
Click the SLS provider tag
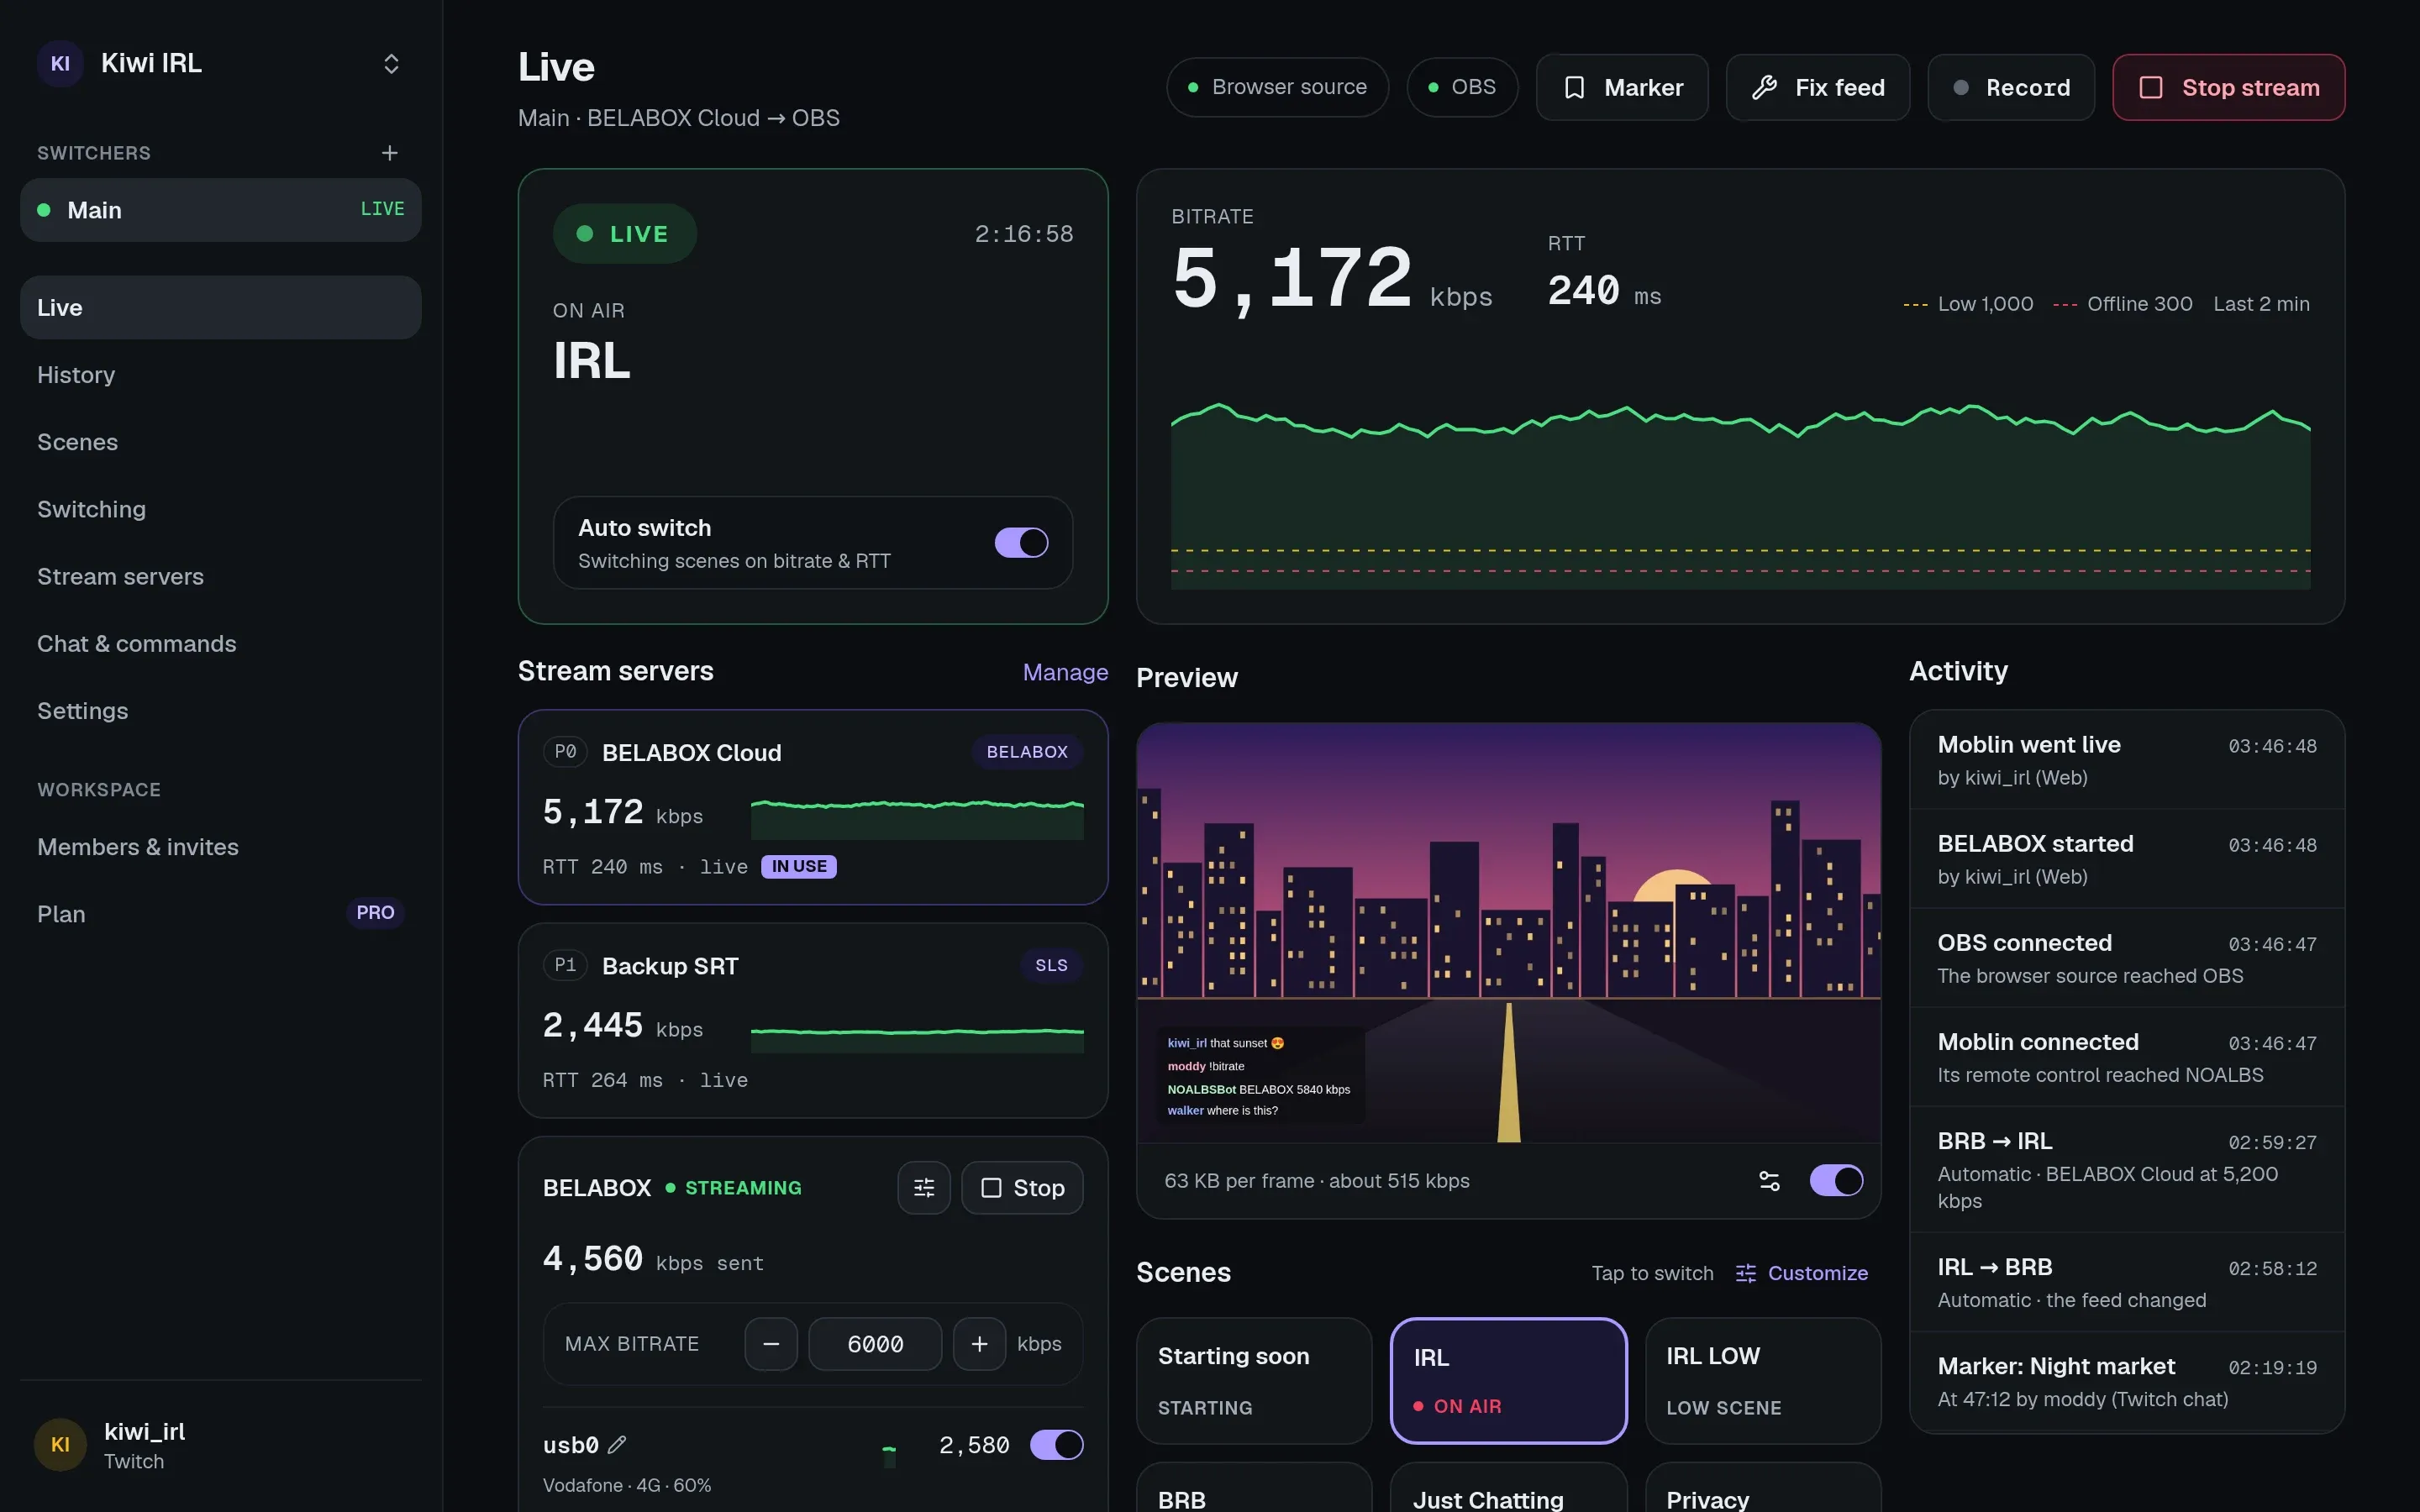pos(1051,965)
